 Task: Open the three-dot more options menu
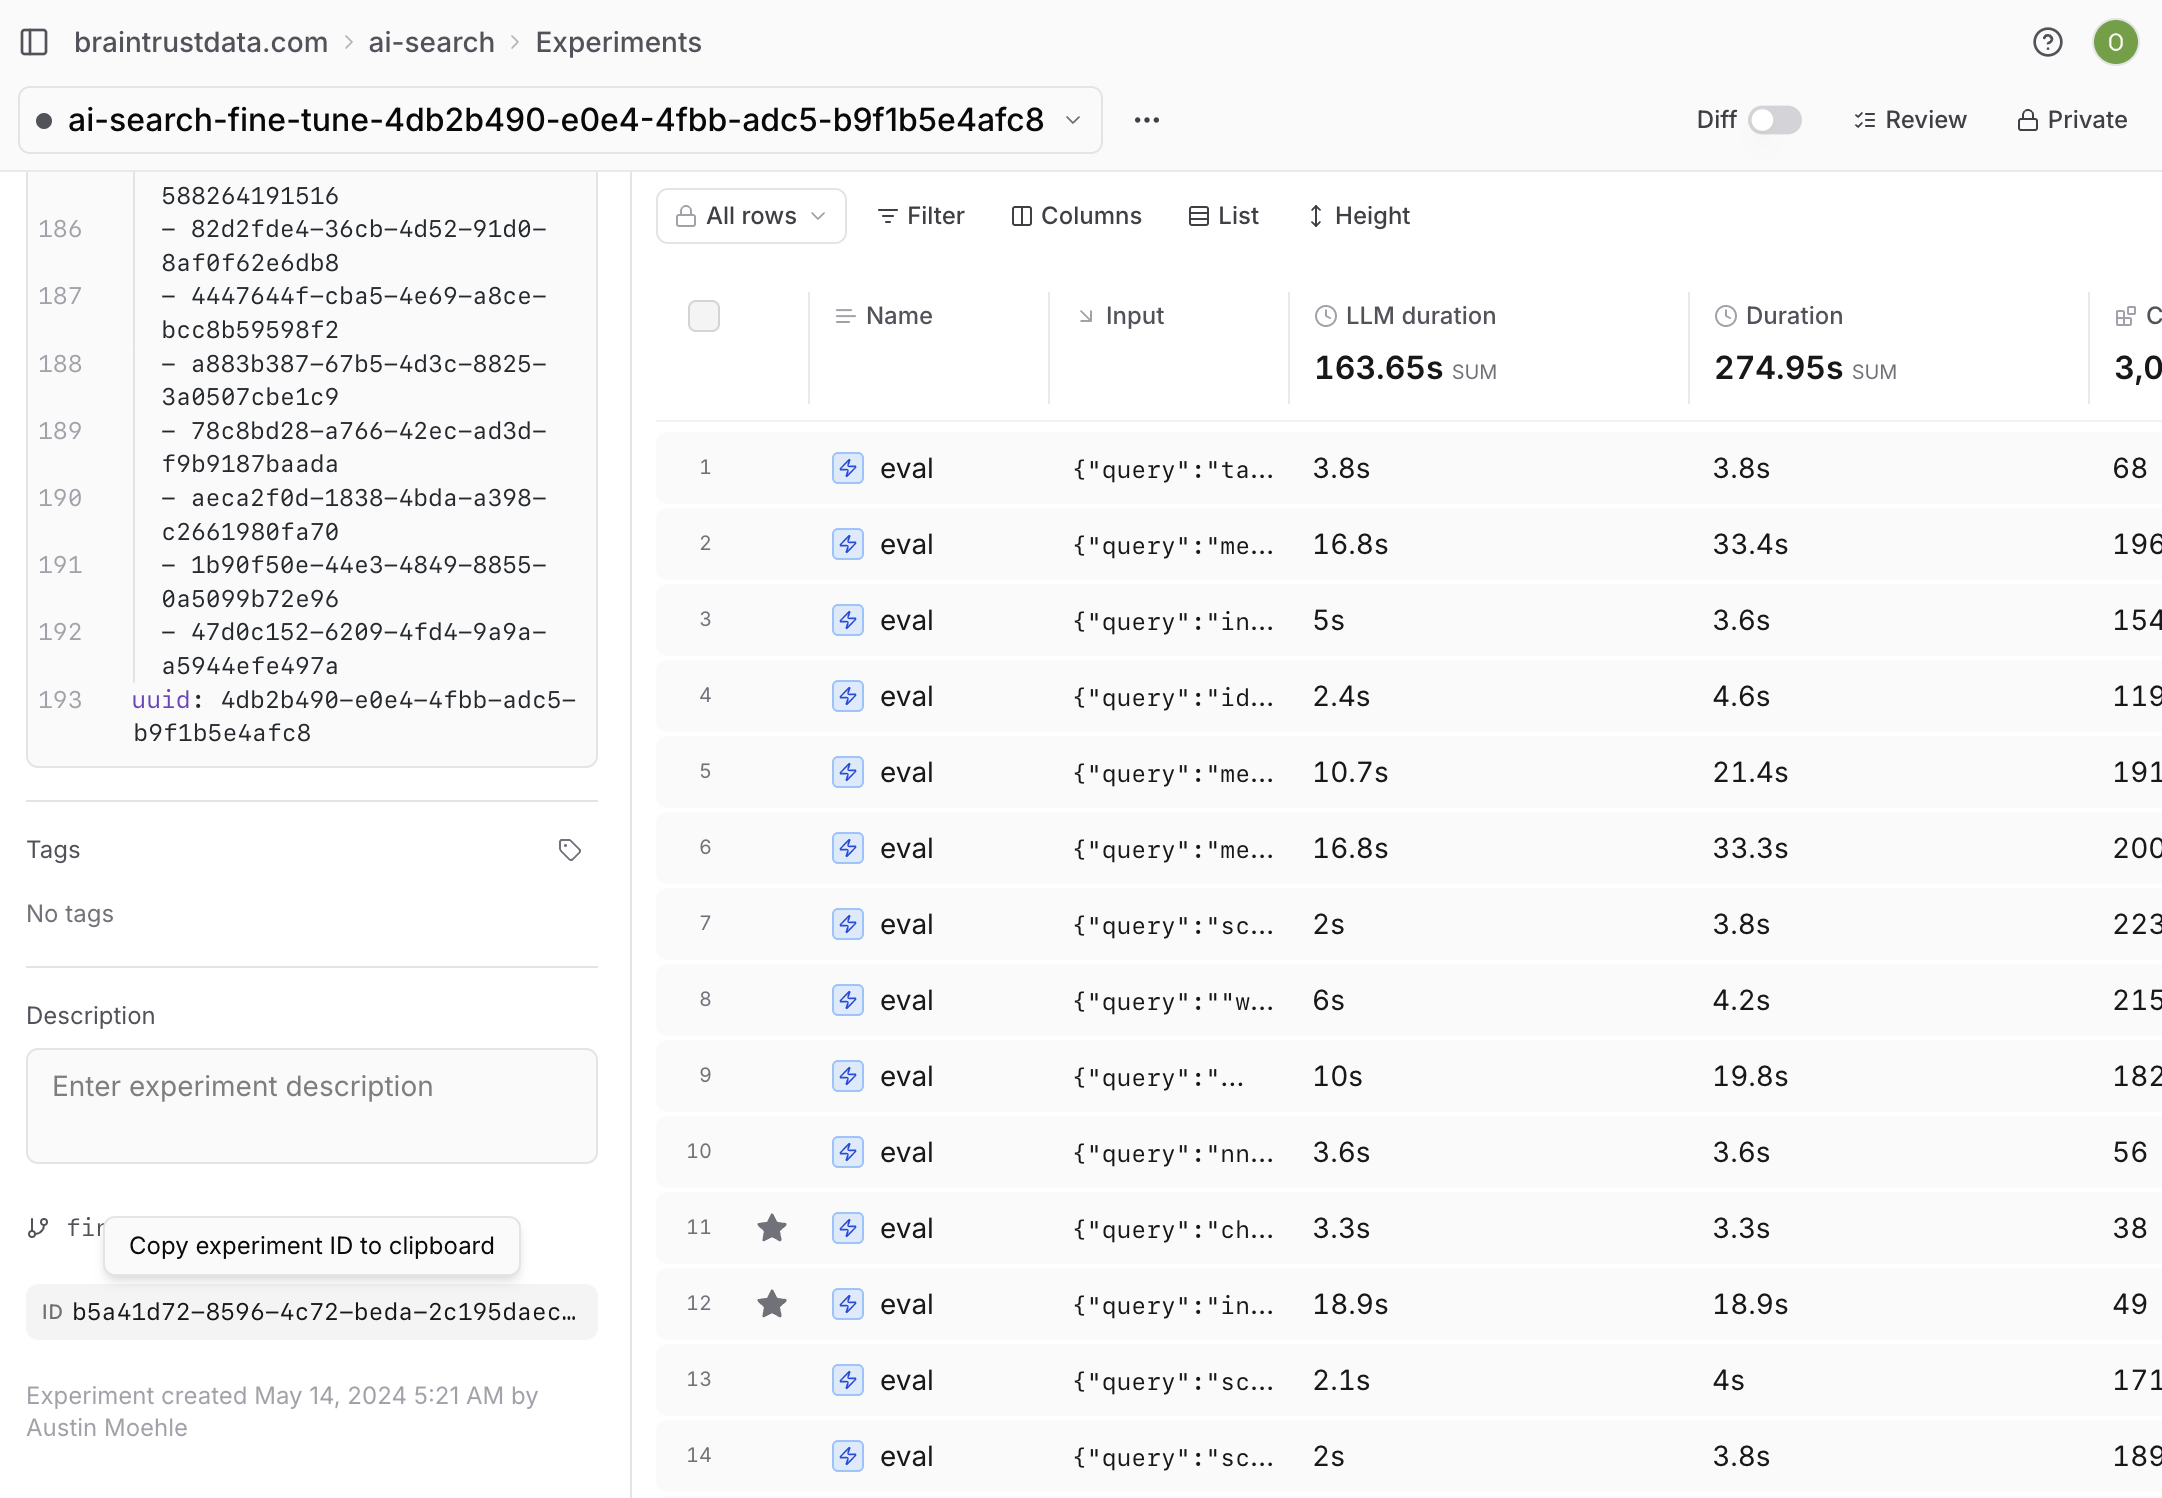coord(1146,120)
